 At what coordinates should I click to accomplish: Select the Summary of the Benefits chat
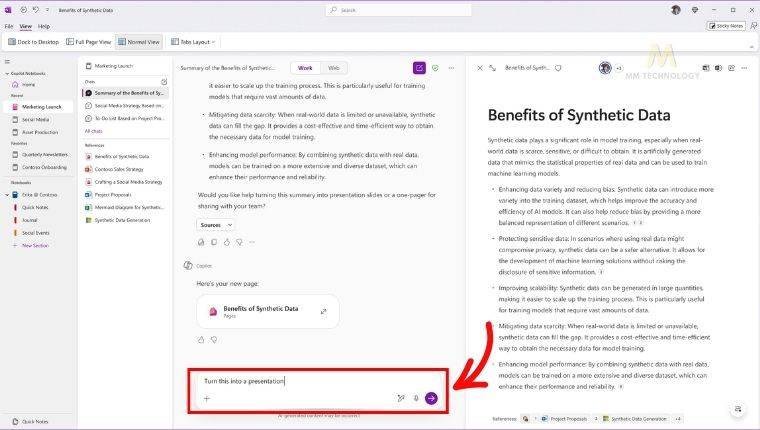click(126, 93)
